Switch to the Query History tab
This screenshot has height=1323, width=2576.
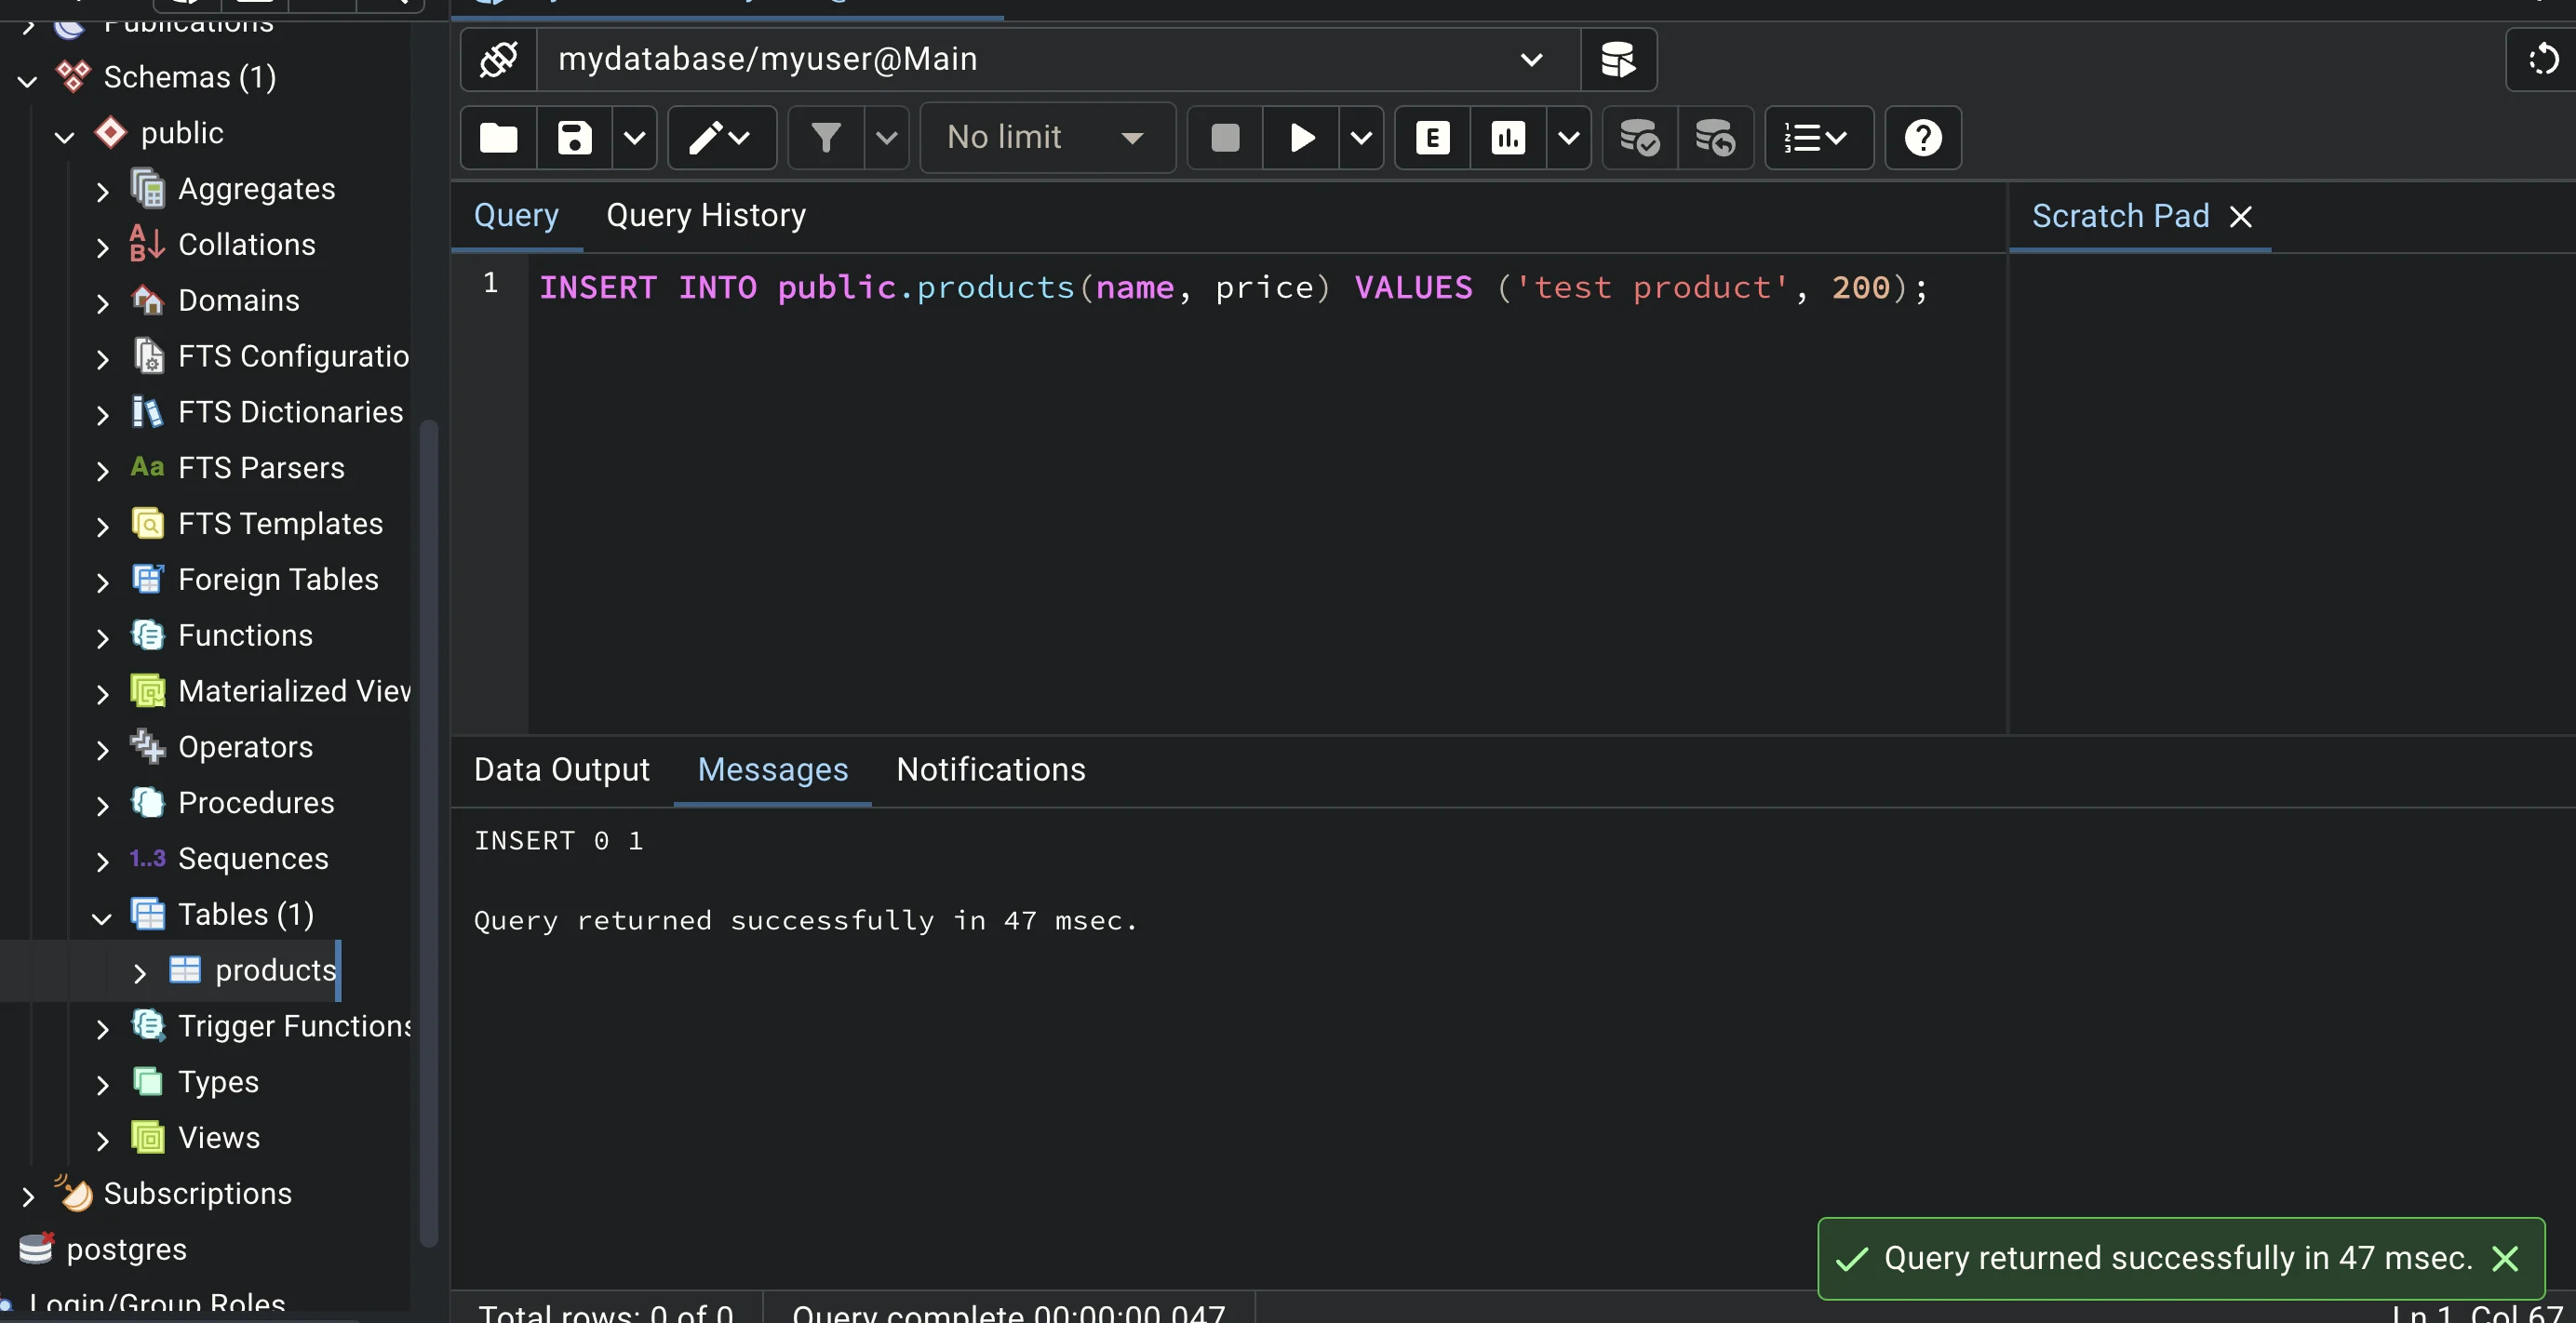[x=706, y=216]
